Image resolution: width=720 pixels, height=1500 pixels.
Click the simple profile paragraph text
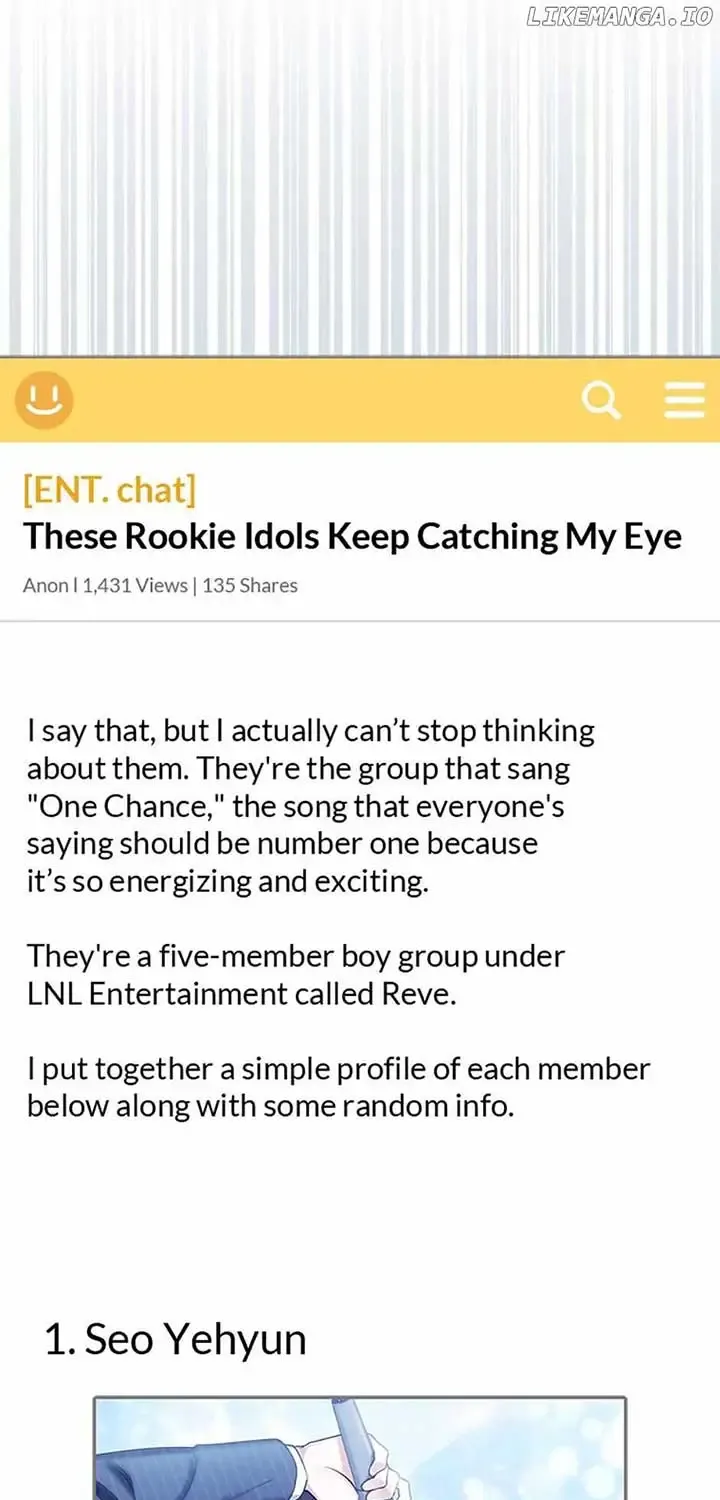[x=338, y=1088]
